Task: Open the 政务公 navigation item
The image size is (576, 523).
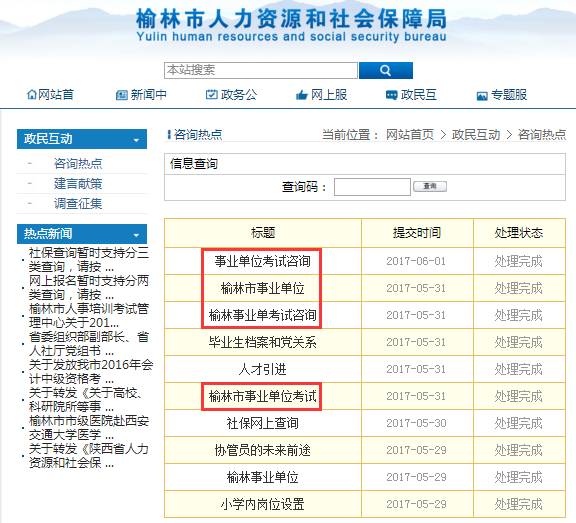Action: (x=239, y=95)
